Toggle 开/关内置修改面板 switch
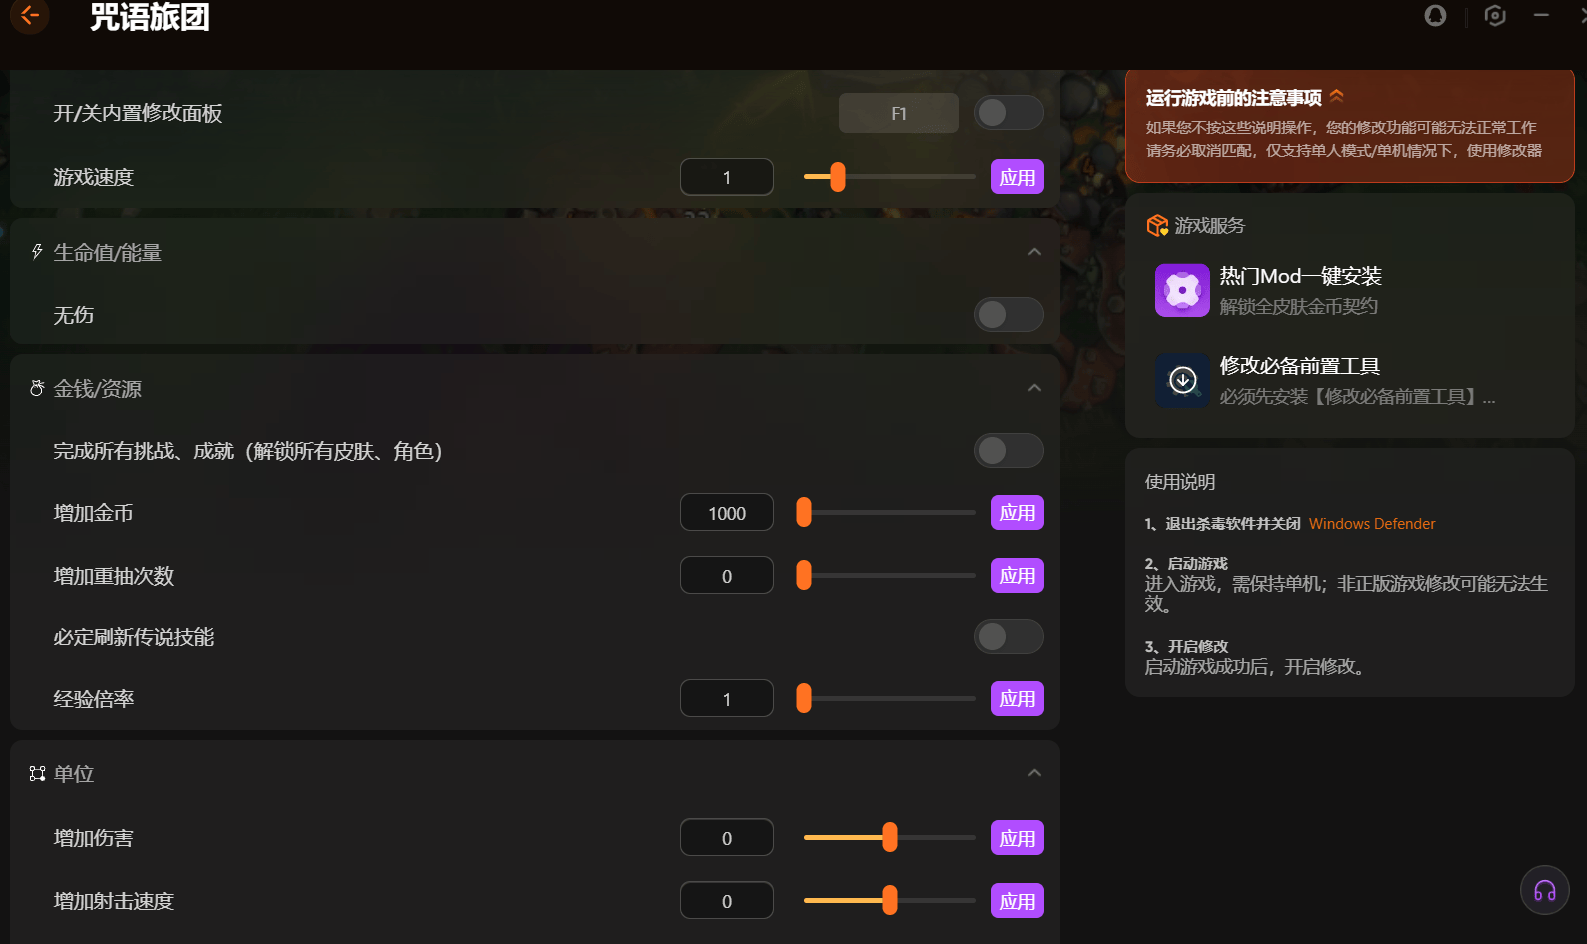The height and width of the screenshot is (944, 1587). pyautogui.click(x=1008, y=113)
